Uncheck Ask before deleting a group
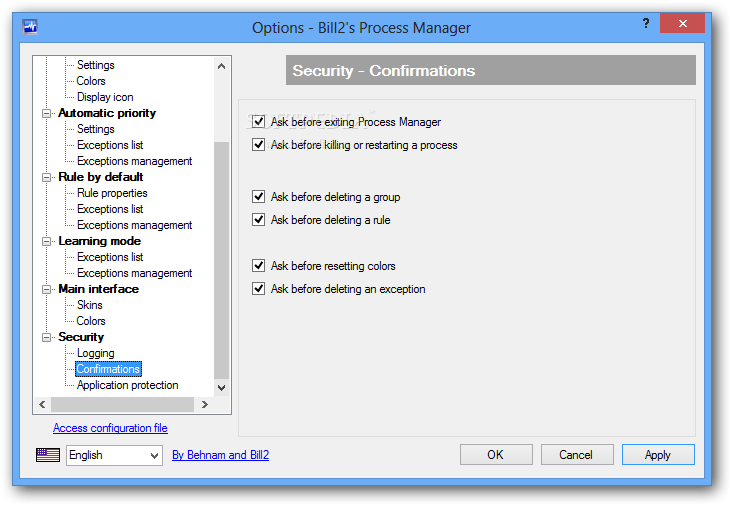The height and width of the screenshot is (506, 732). click(258, 197)
